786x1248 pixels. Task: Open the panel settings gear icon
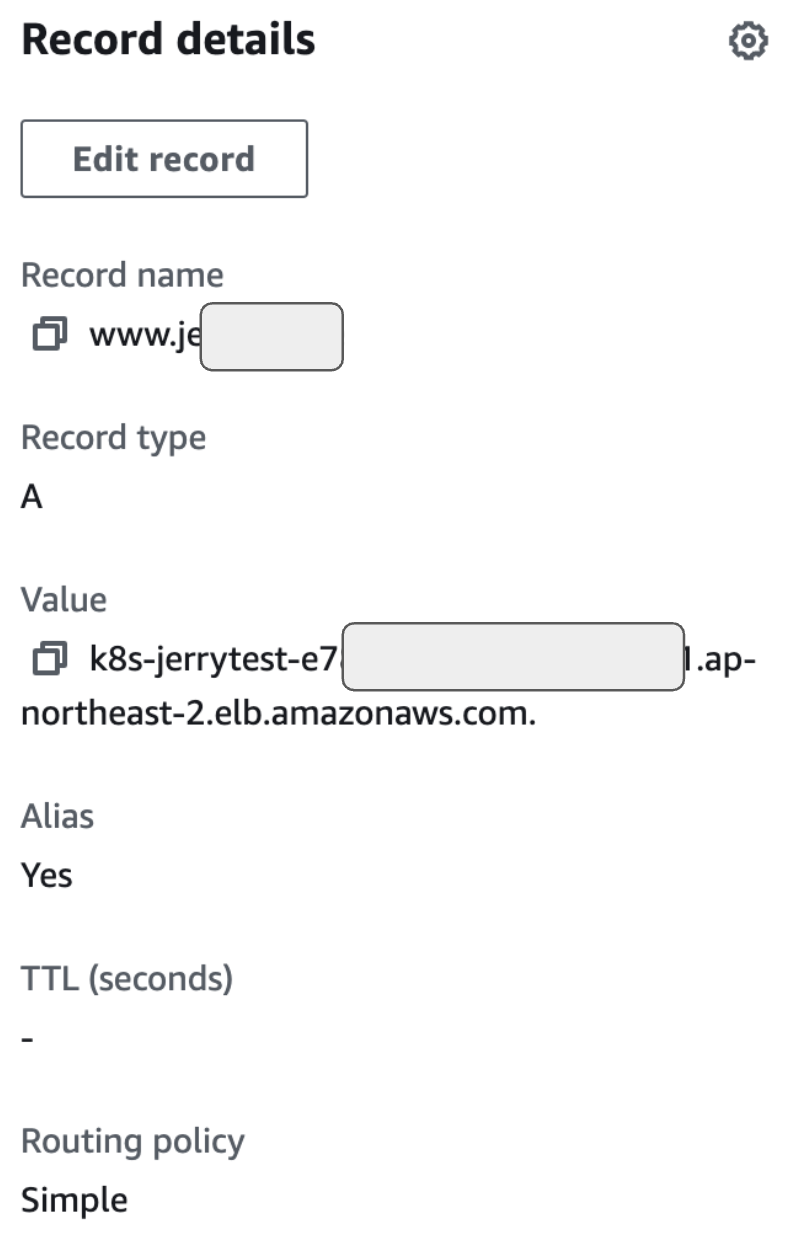point(748,42)
